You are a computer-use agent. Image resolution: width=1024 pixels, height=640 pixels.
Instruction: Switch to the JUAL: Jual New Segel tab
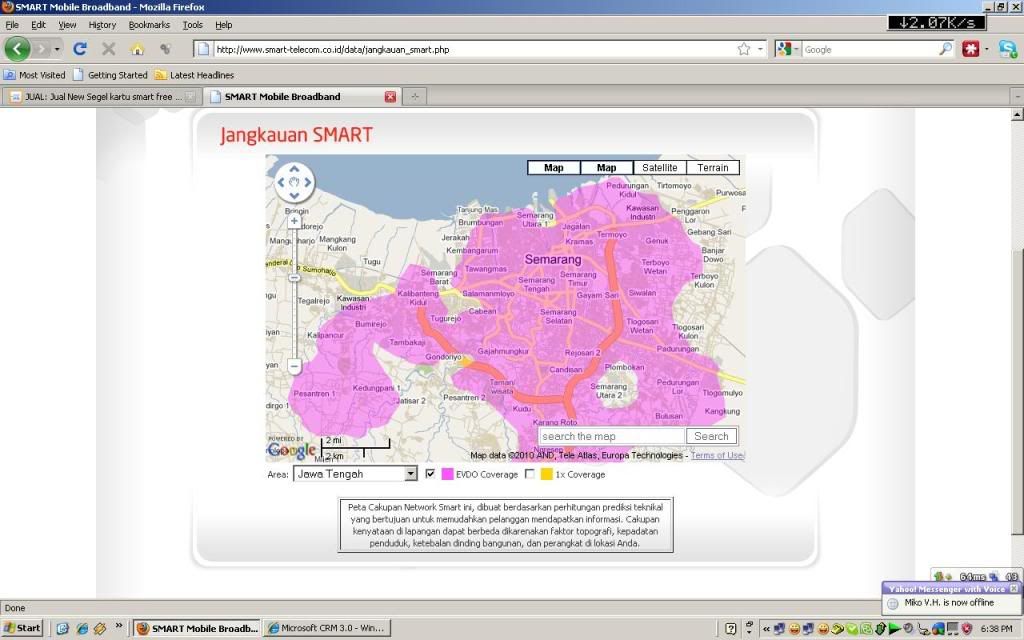[x=100, y=97]
